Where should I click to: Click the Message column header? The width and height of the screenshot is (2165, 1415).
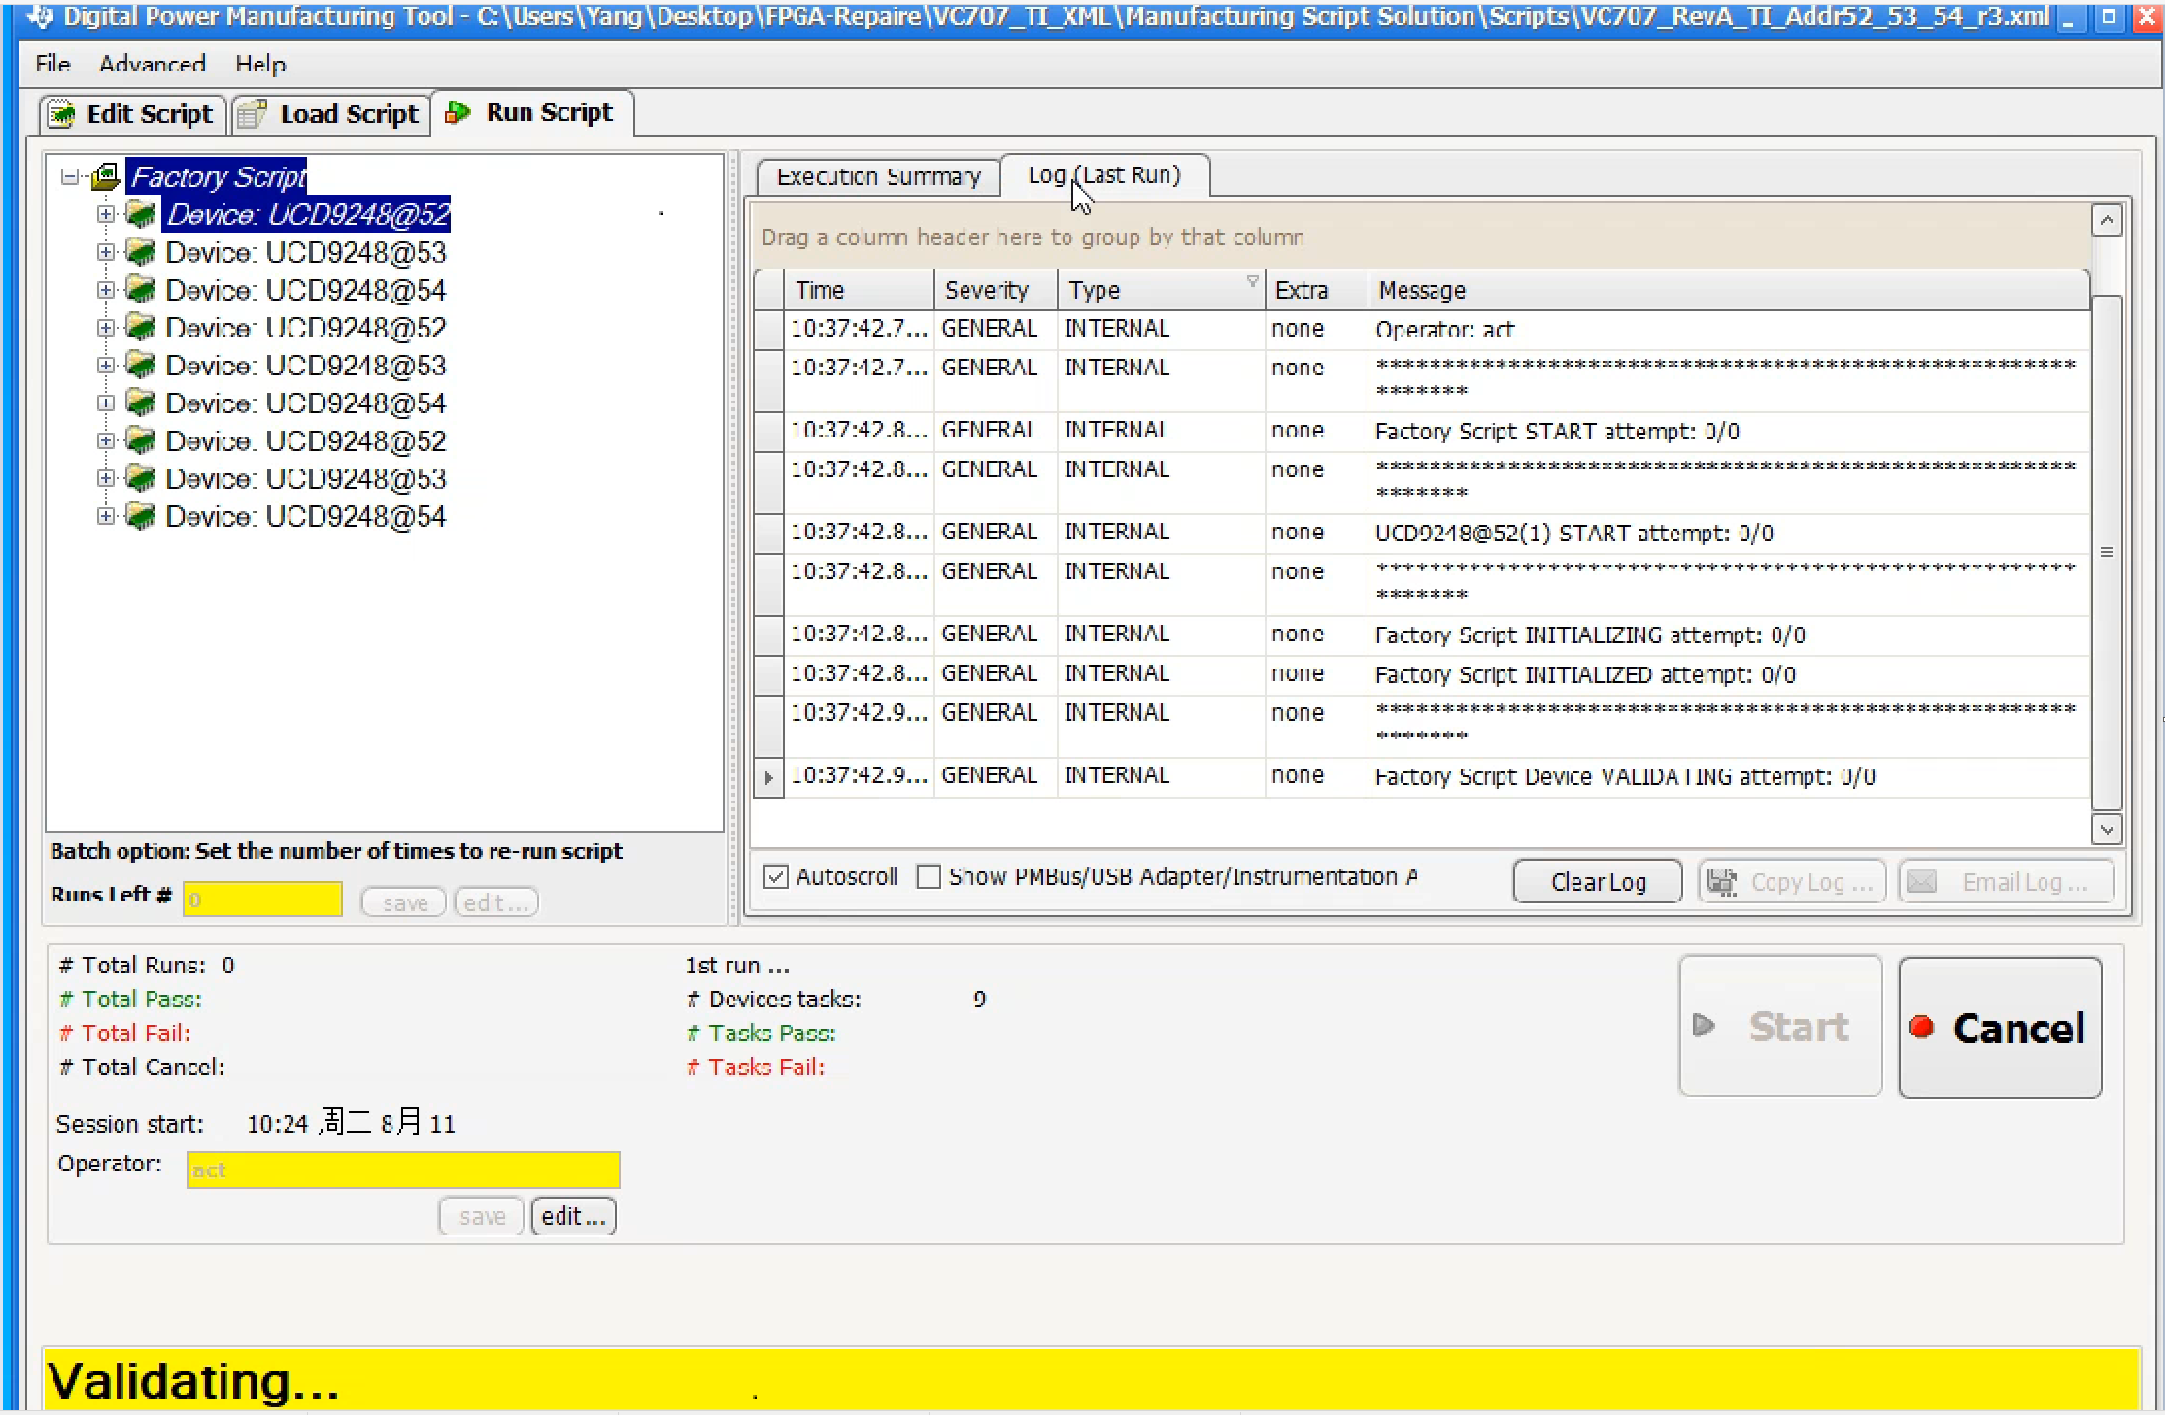tap(1729, 290)
